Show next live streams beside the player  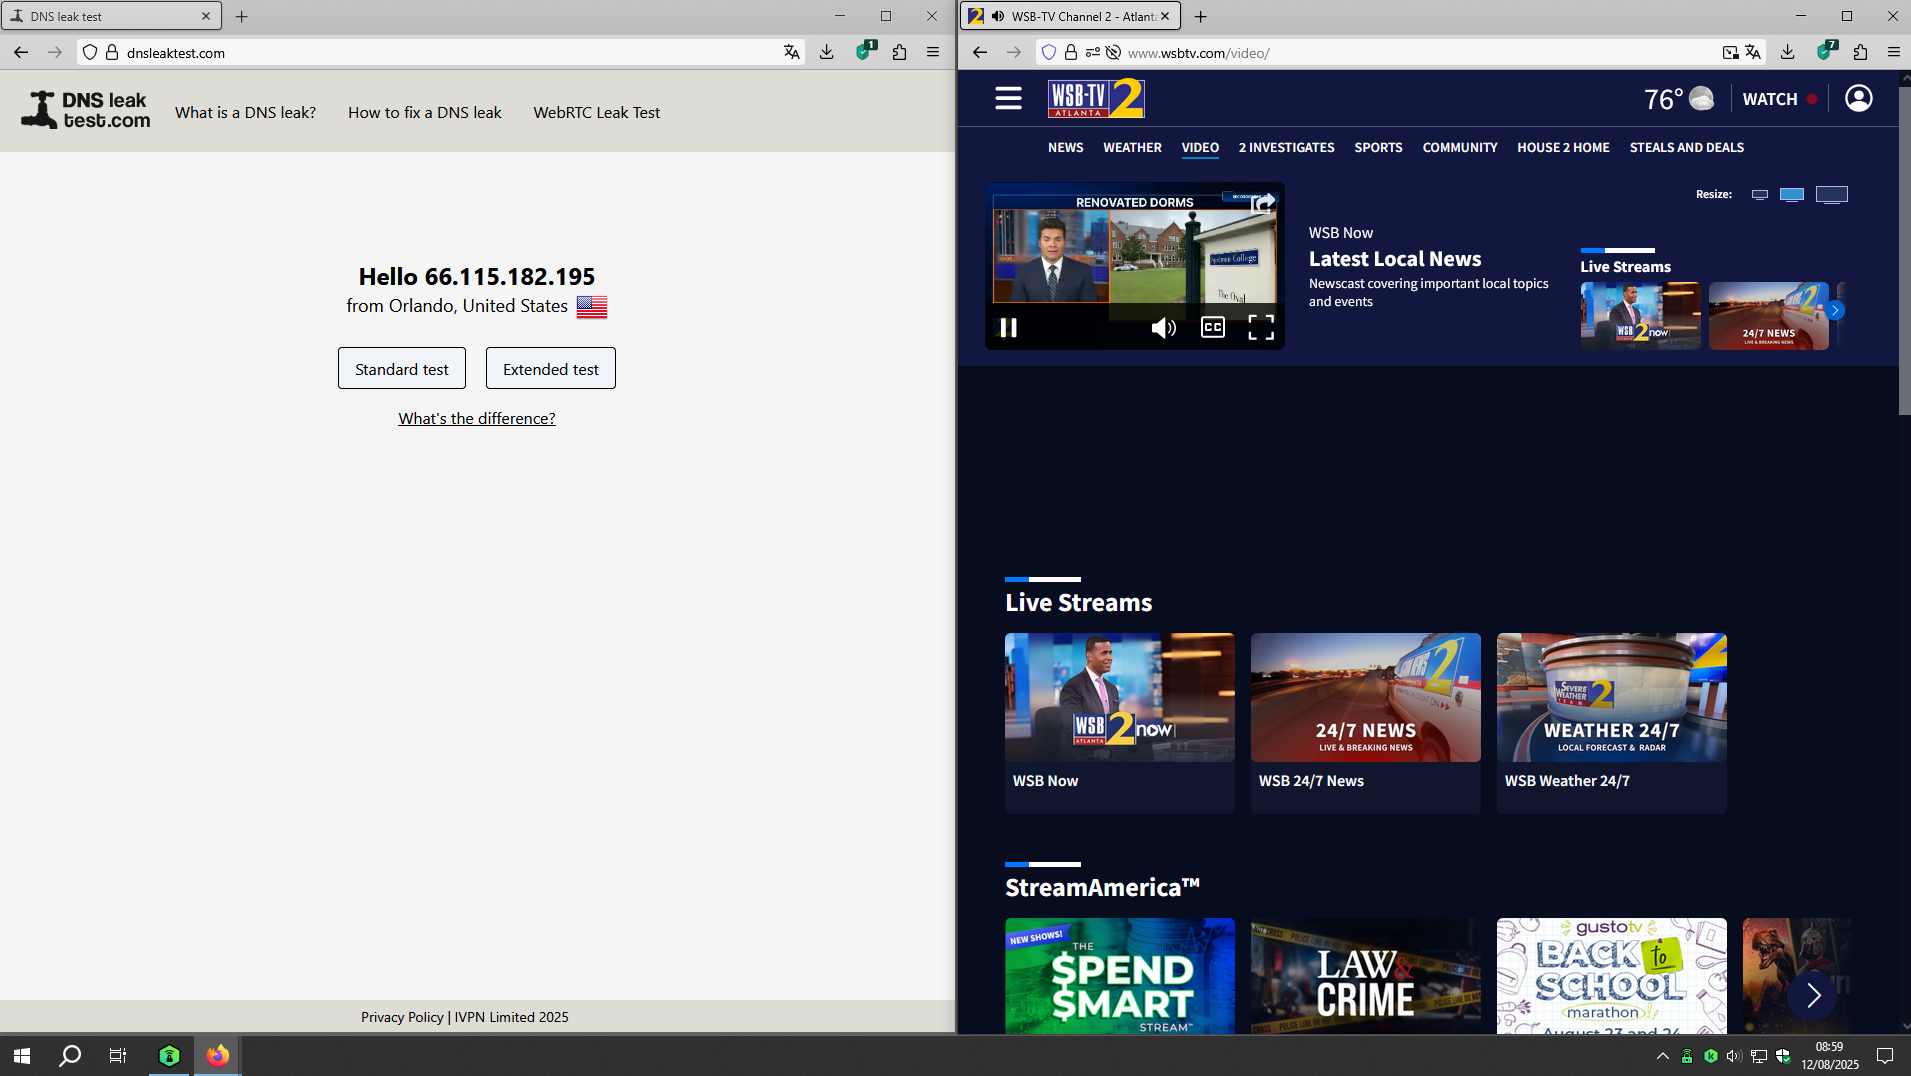(x=1835, y=310)
